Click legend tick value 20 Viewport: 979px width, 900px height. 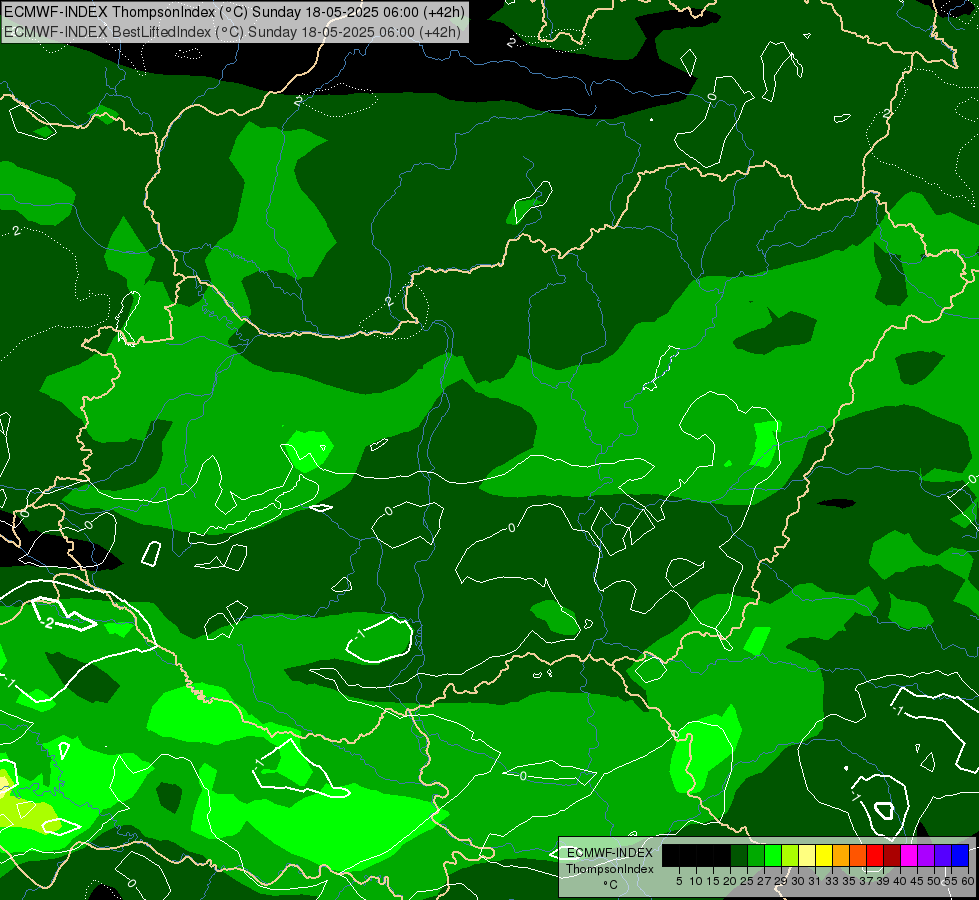[x=730, y=881]
